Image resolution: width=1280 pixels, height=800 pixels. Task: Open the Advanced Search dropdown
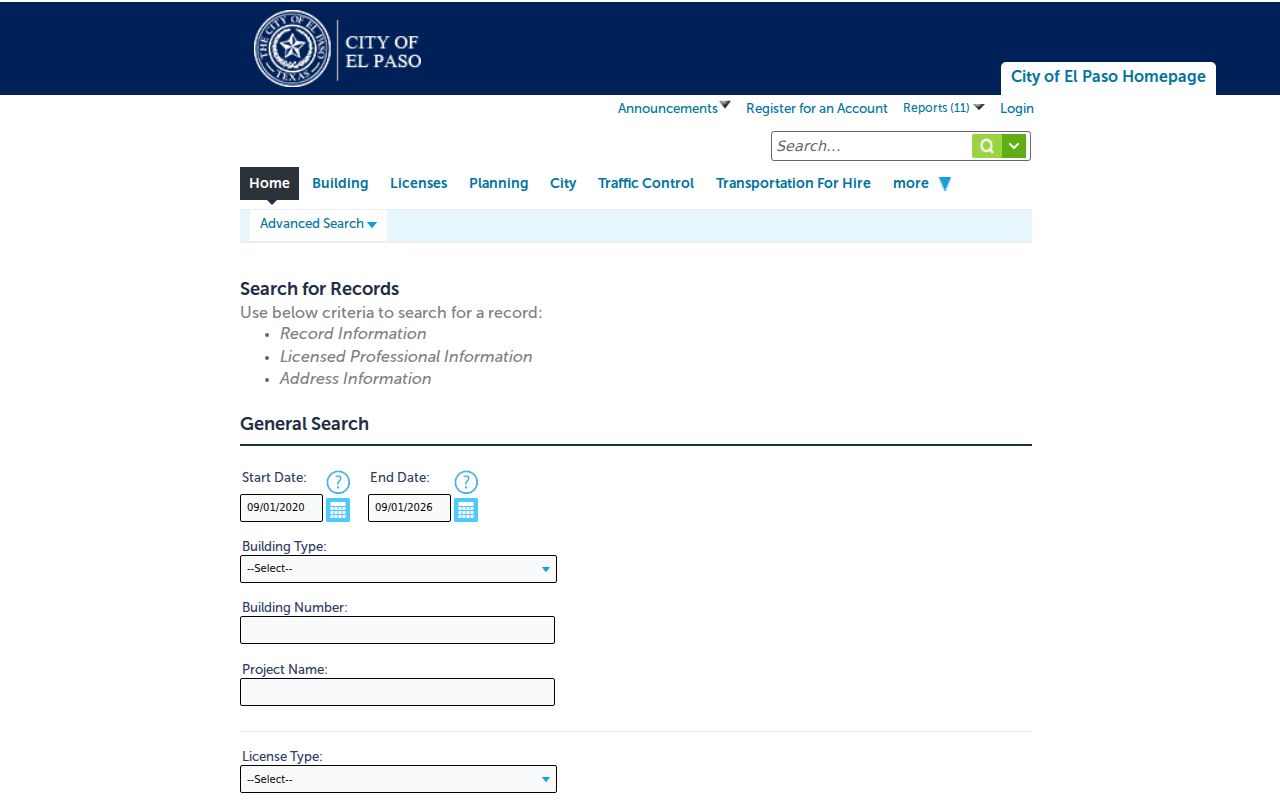point(318,224)
